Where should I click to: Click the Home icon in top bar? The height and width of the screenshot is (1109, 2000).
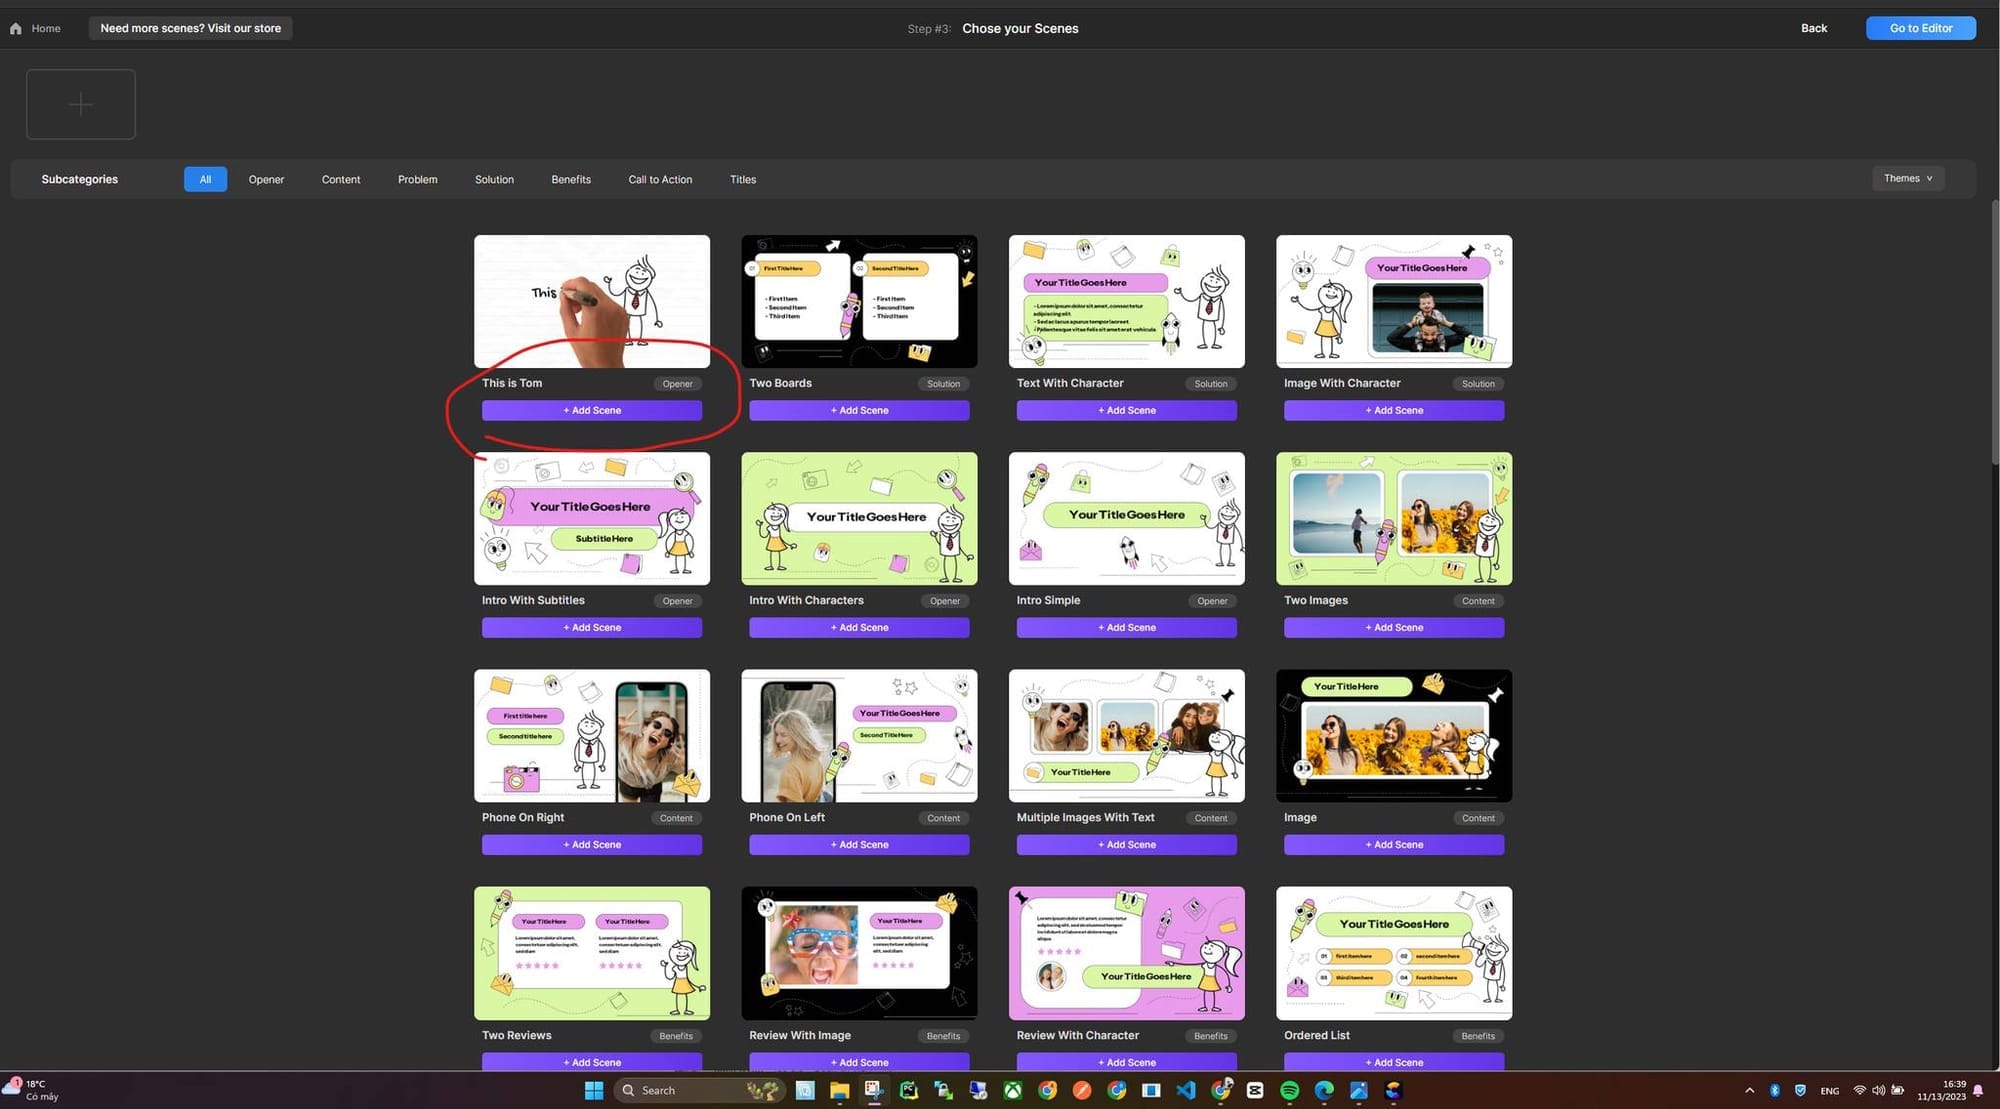pyautogui.click(x=16, y=29)
